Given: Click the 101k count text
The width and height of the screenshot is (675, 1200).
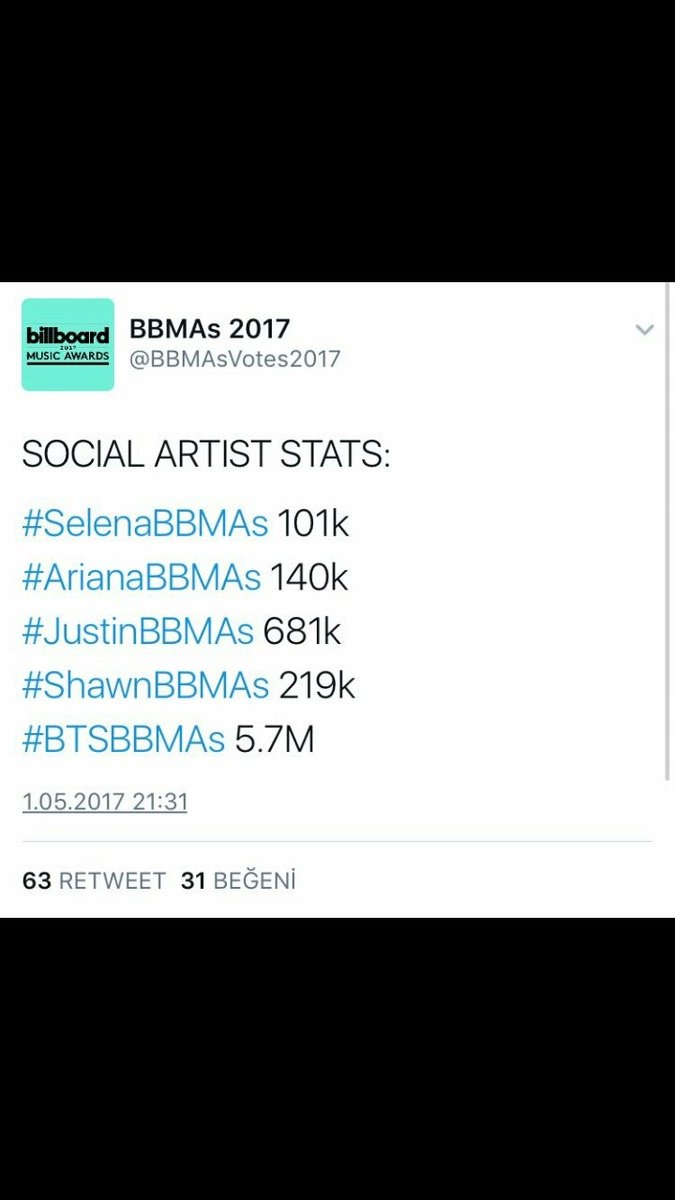Looking at the screenshot, I should [x=313, y=524].
